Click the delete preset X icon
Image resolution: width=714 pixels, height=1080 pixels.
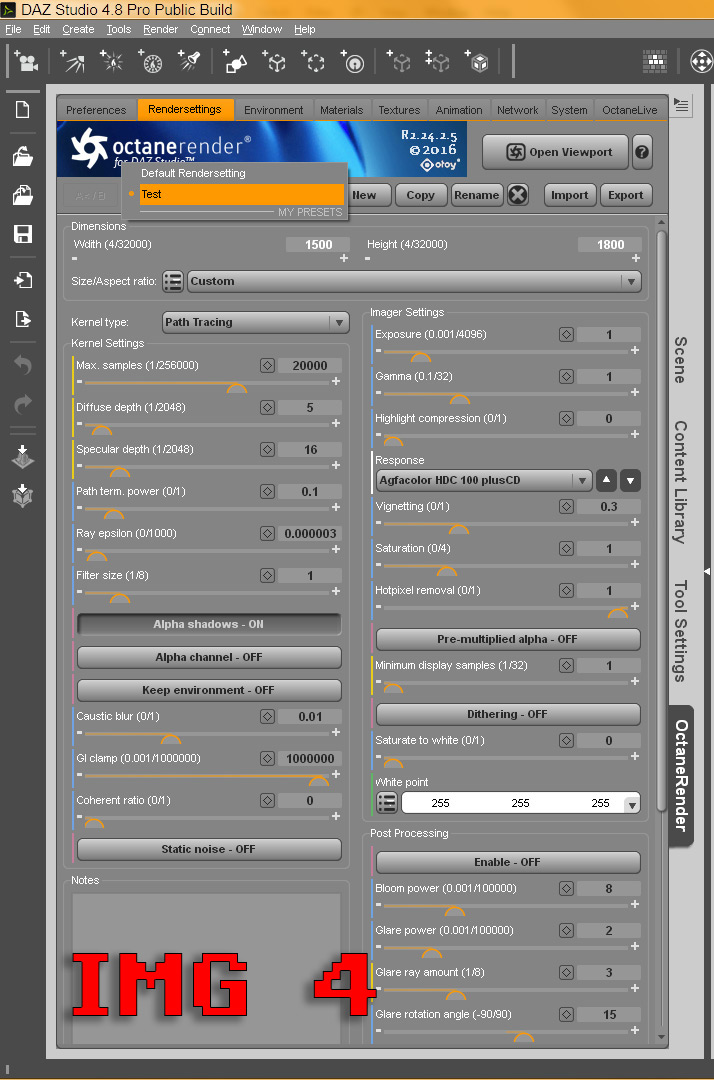coord(518,195)
